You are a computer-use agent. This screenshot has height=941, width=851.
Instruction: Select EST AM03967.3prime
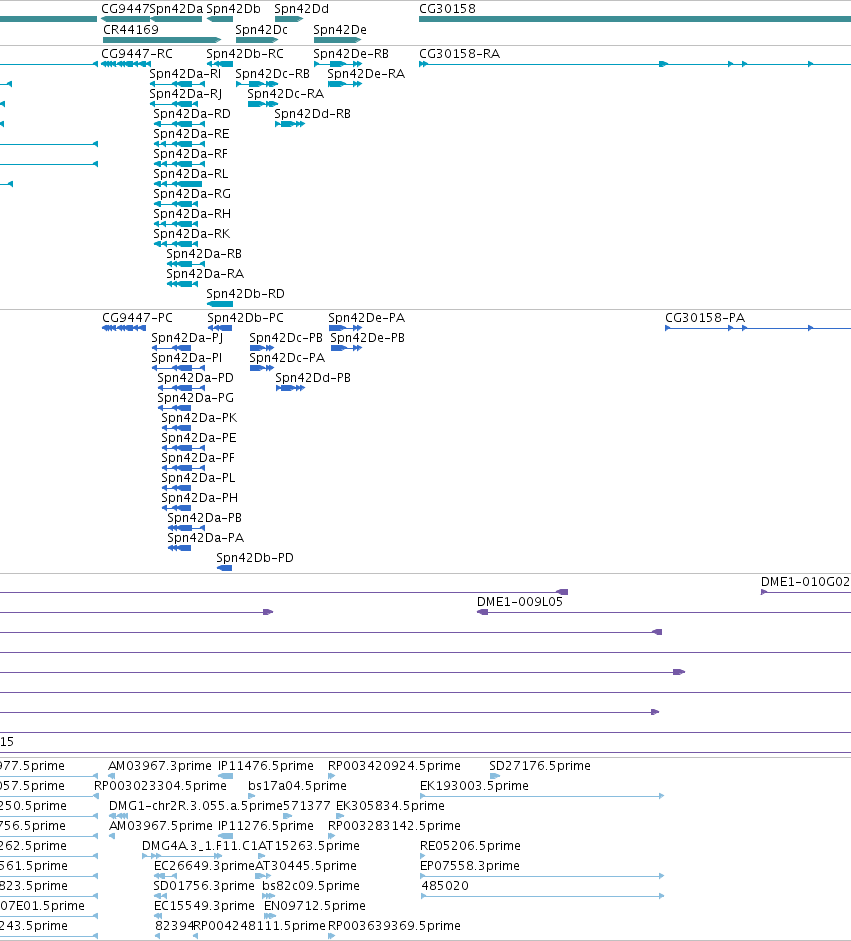point(160,766)
